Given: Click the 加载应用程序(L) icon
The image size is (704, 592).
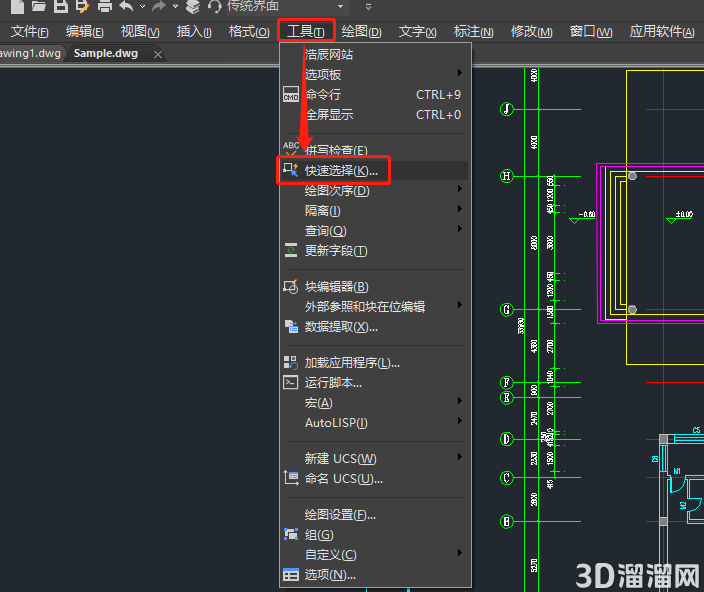Looking at the screenshot, I should 290,363.
